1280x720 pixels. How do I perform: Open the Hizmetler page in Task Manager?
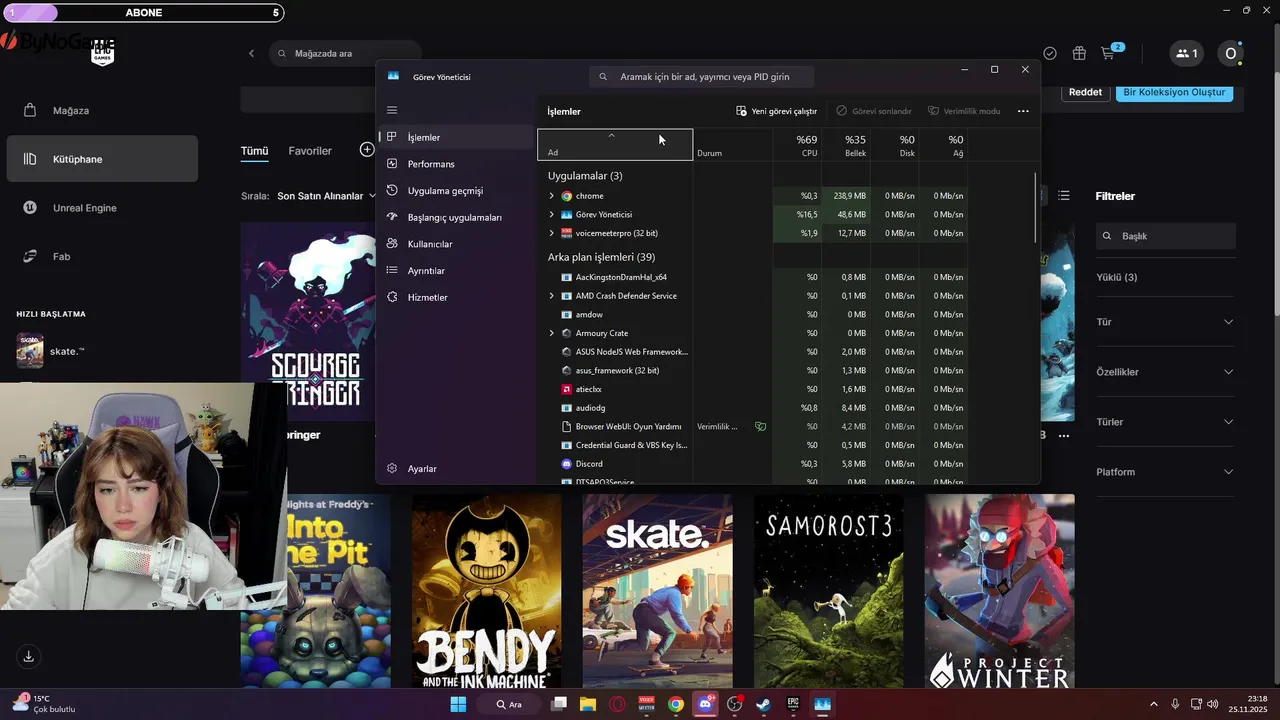456,297
